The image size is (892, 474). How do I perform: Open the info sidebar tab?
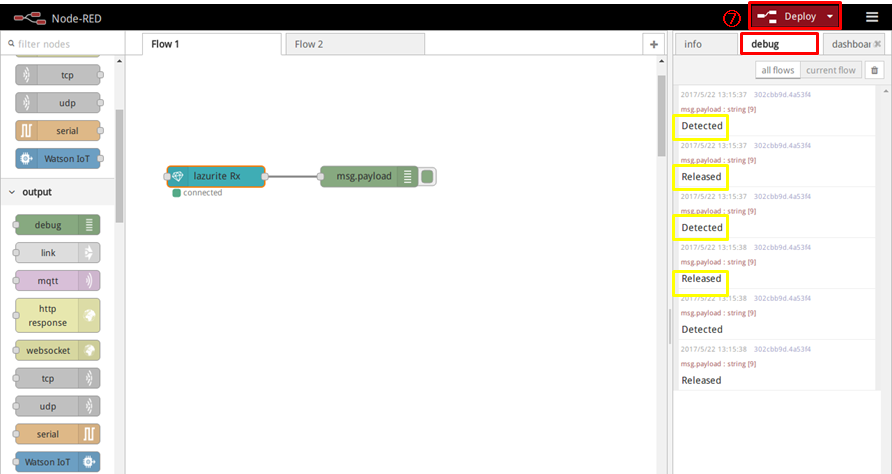pos(706,44)
